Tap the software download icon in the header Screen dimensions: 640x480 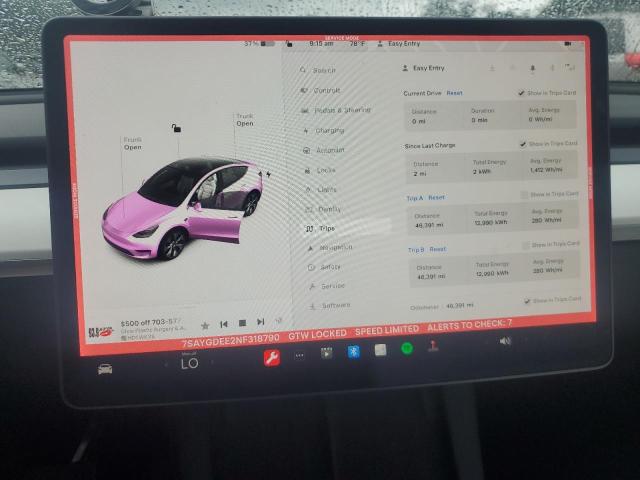coord(492,69)
